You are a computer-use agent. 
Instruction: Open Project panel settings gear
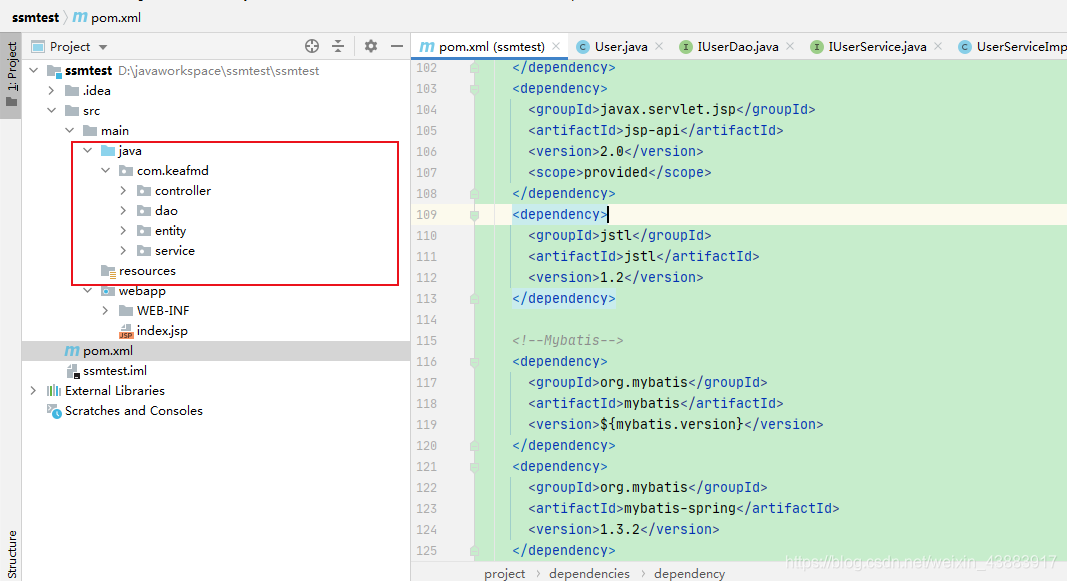[370, 46]
